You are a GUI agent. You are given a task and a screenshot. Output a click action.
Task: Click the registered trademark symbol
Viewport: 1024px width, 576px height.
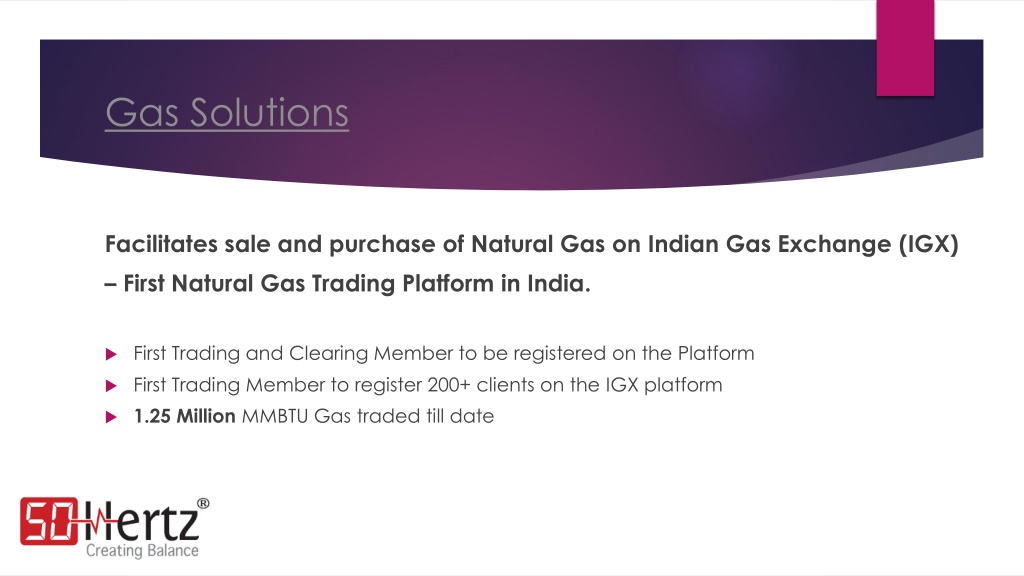(203, 503)
